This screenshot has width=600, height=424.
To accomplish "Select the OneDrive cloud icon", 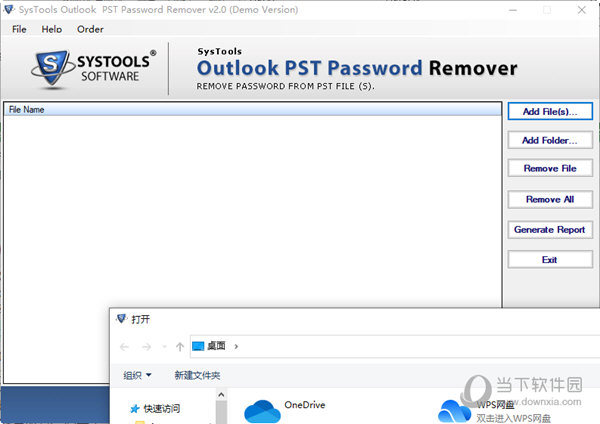I will tap(262, 411).
